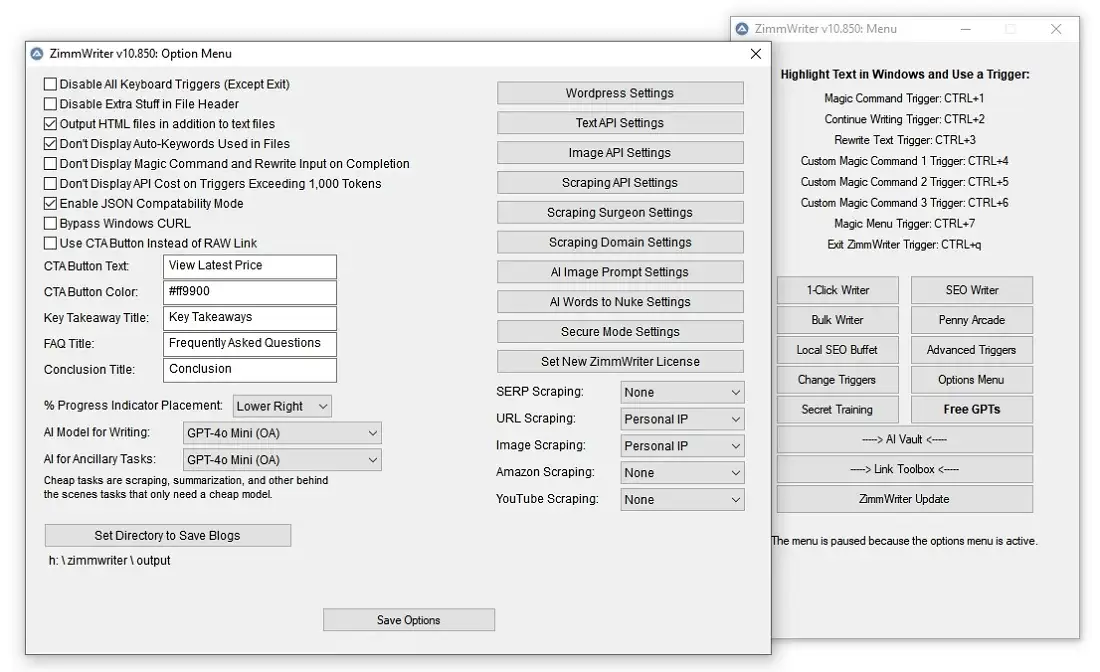Enable Disable All Keyboard Triggers checkbox
This screenshot has width=1100, height=672.
51,85
